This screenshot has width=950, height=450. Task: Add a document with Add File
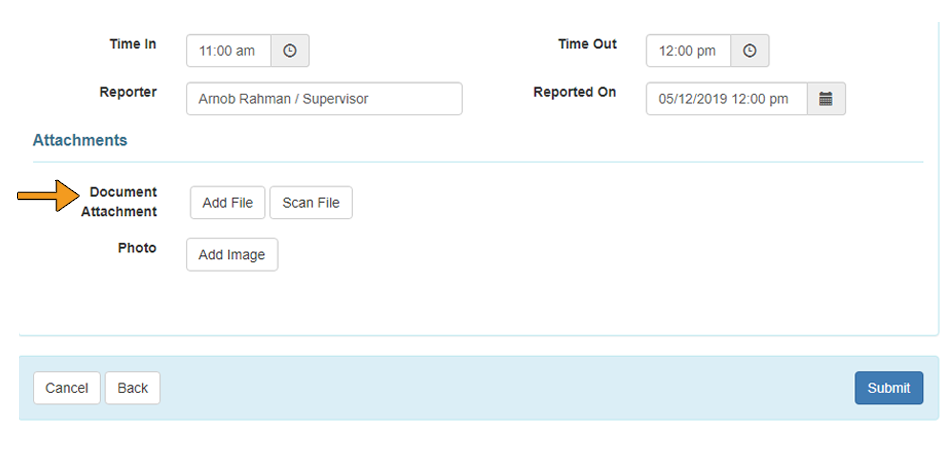click(227, 202)
